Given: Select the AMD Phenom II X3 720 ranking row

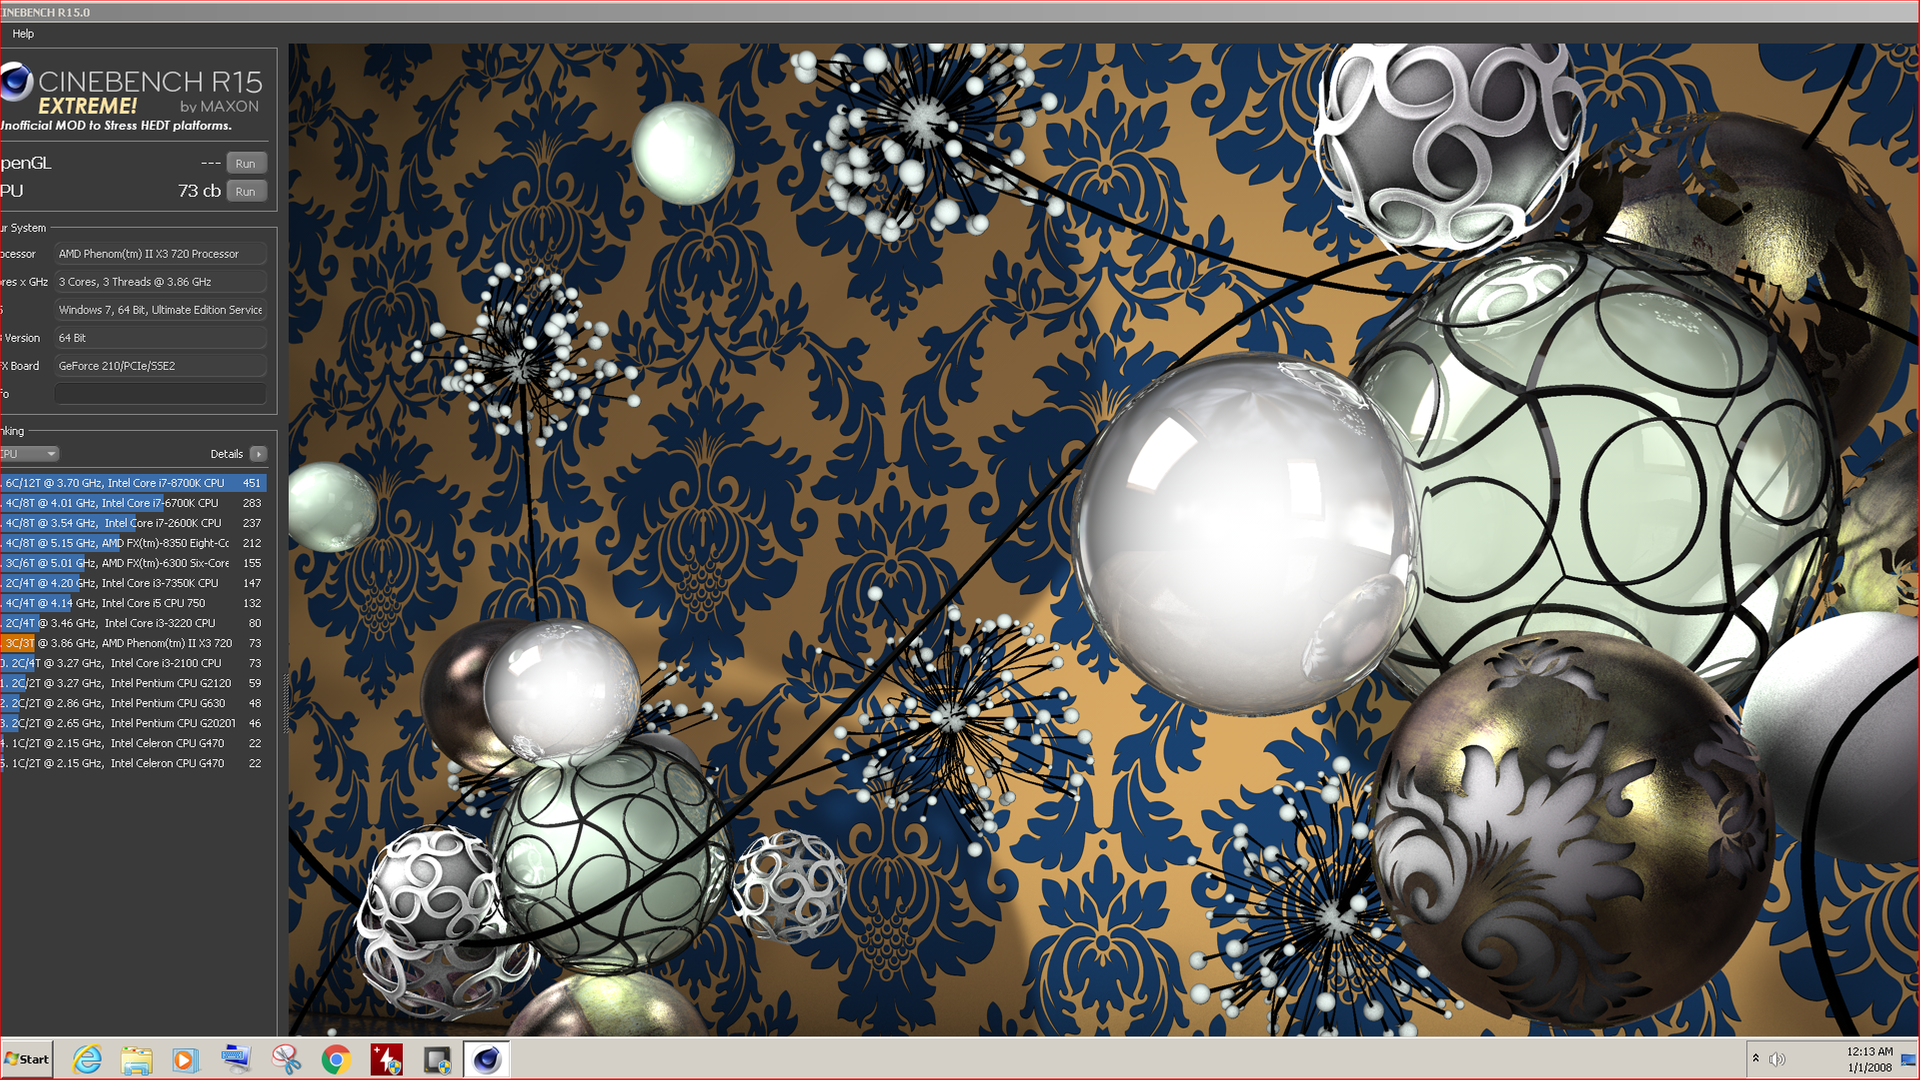Looking at the screenshot, I should pyautogui.click(x=133, y=643).
